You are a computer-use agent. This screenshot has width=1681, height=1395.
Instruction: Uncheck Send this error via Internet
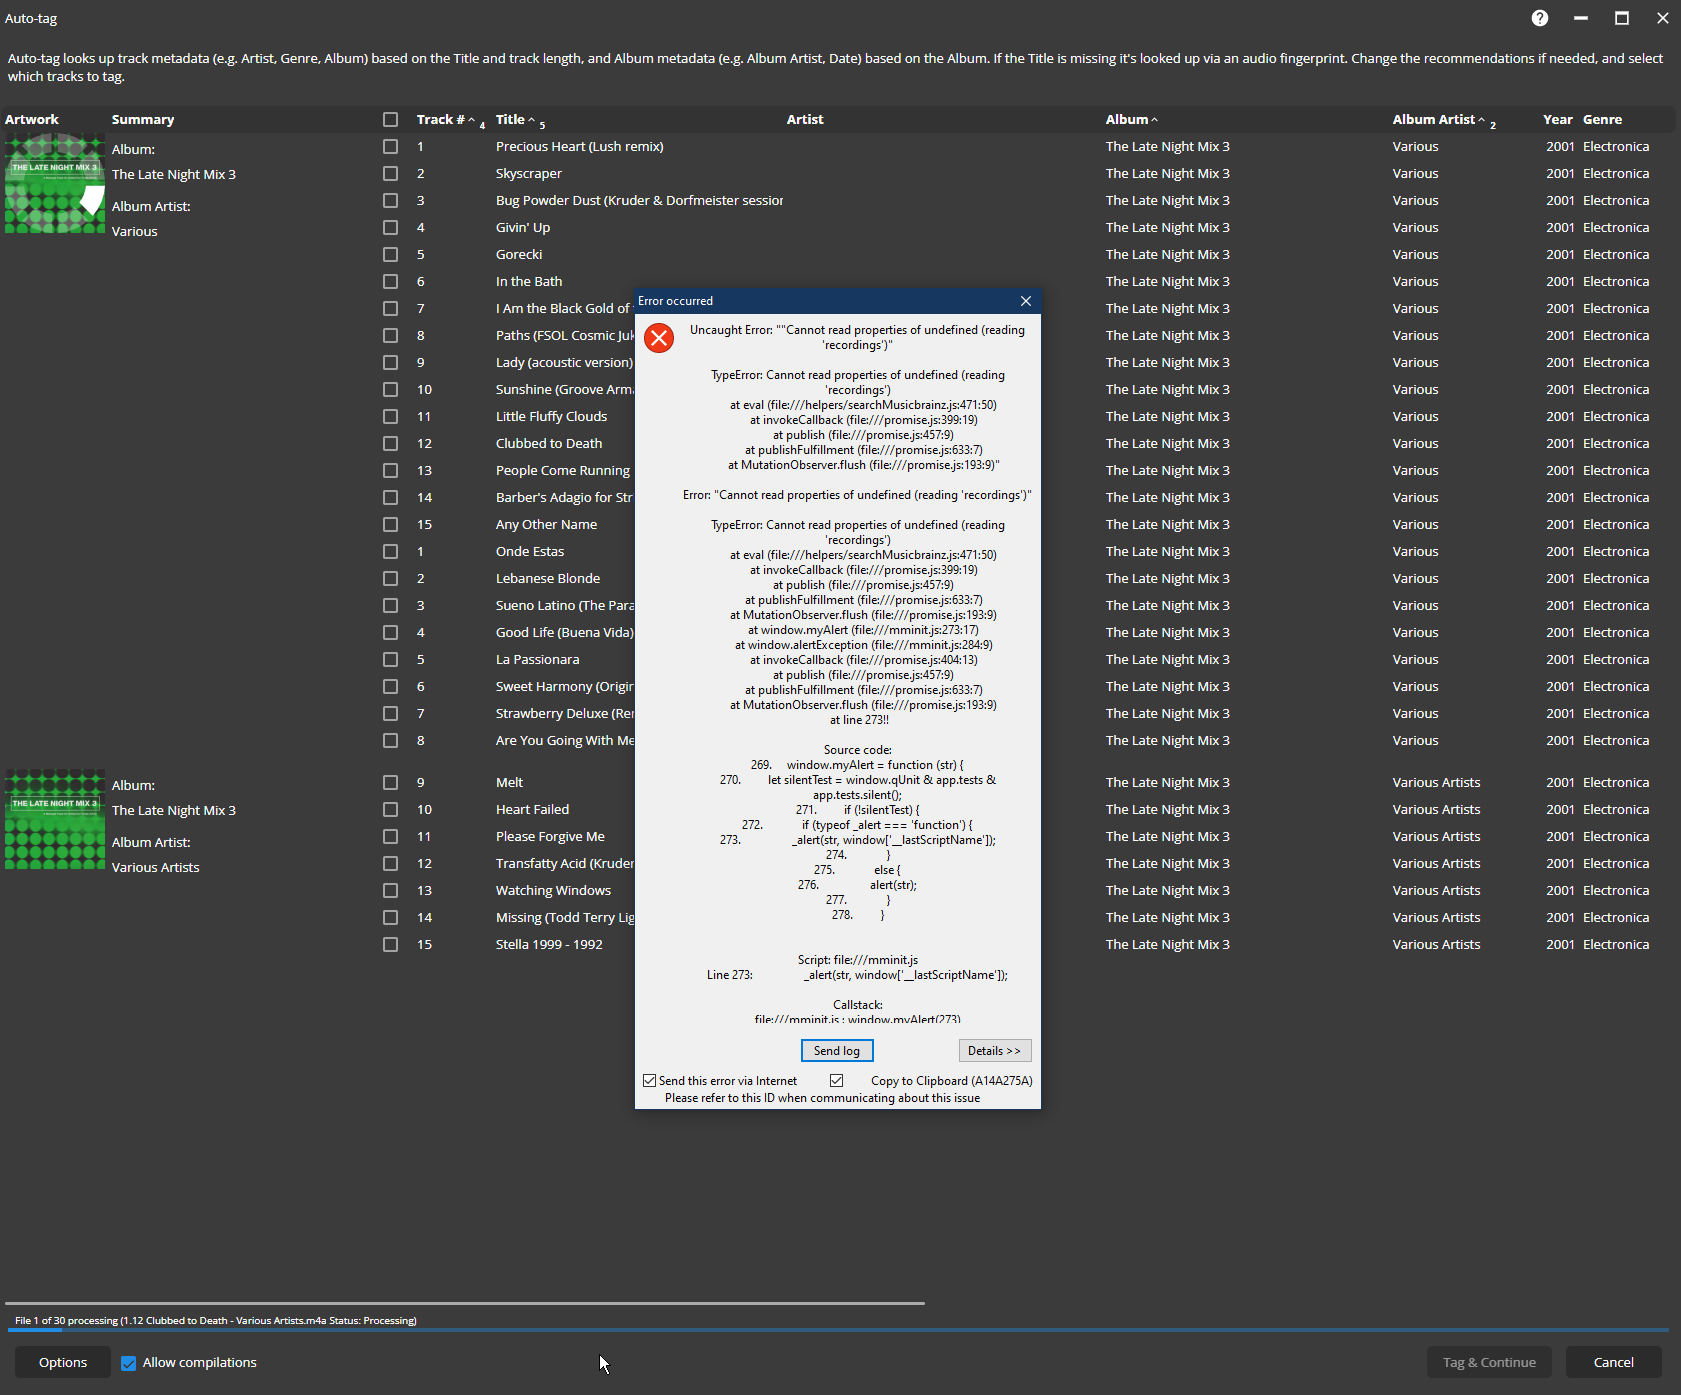point(650,1081)
